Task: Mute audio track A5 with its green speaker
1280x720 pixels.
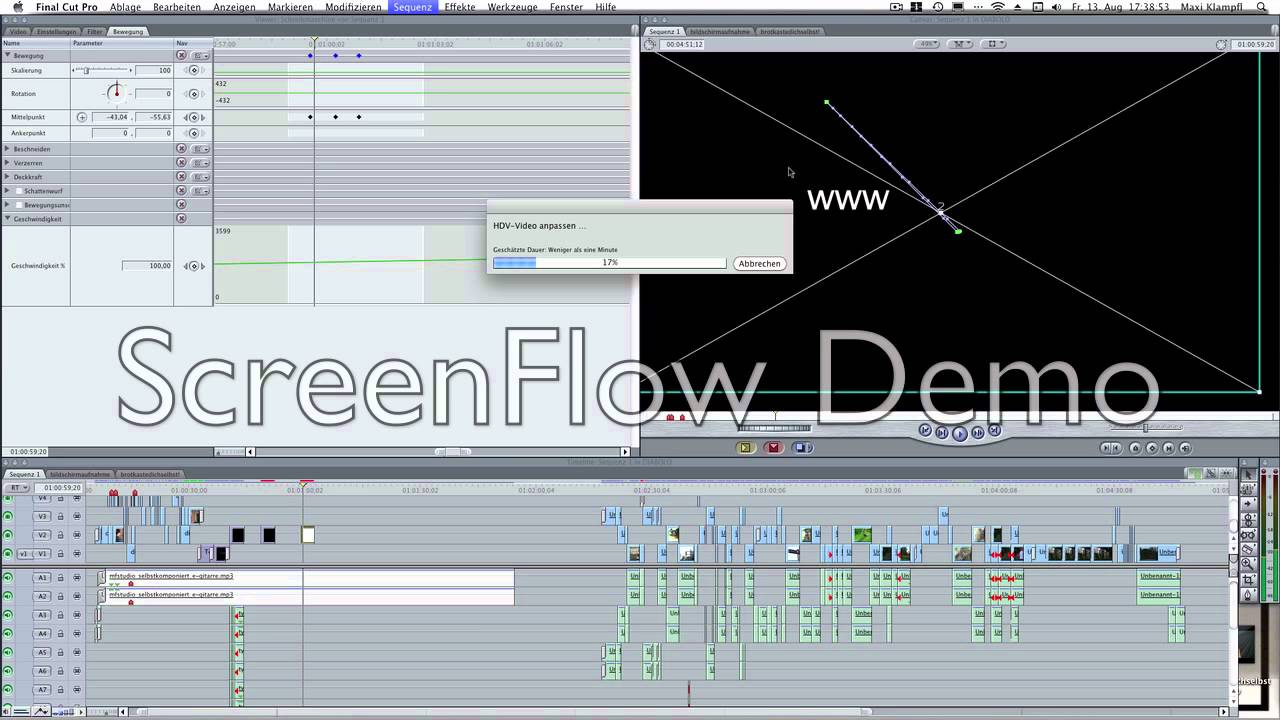Action: (x=8, y=652)
